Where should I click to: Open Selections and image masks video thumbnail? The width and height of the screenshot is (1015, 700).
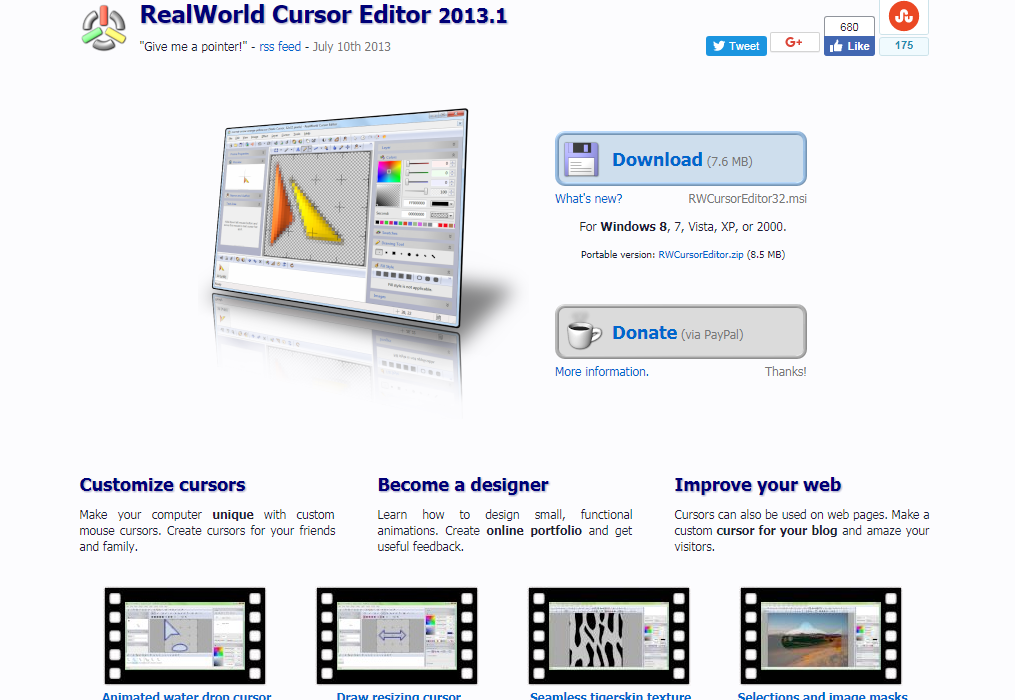click(x=821, y=636)
